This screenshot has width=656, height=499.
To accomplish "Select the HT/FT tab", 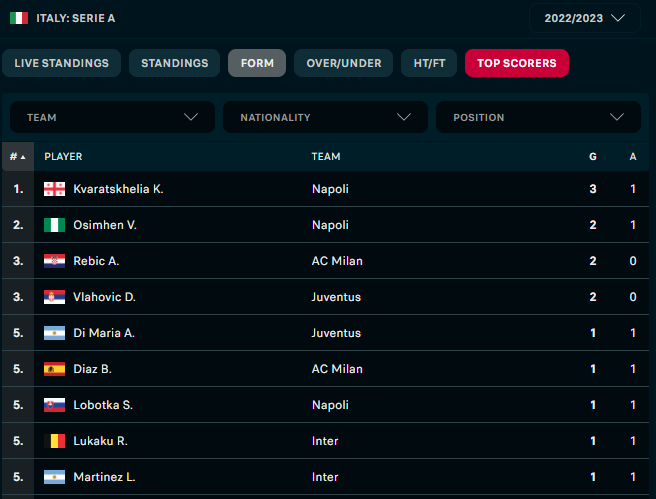I will tap(429, 63).
